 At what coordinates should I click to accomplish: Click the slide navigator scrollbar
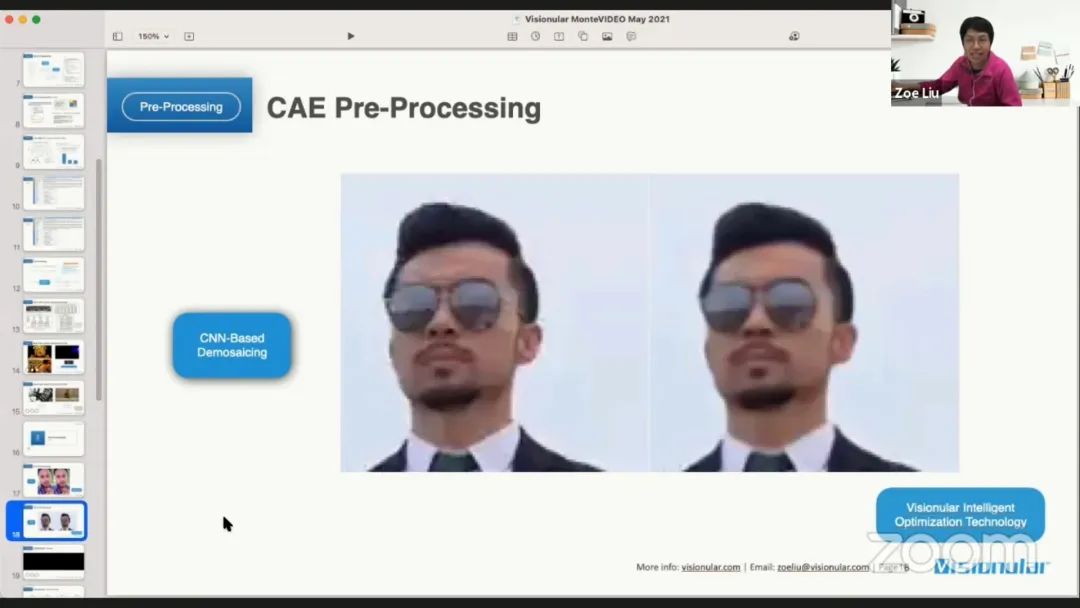[x=99, y=280]
